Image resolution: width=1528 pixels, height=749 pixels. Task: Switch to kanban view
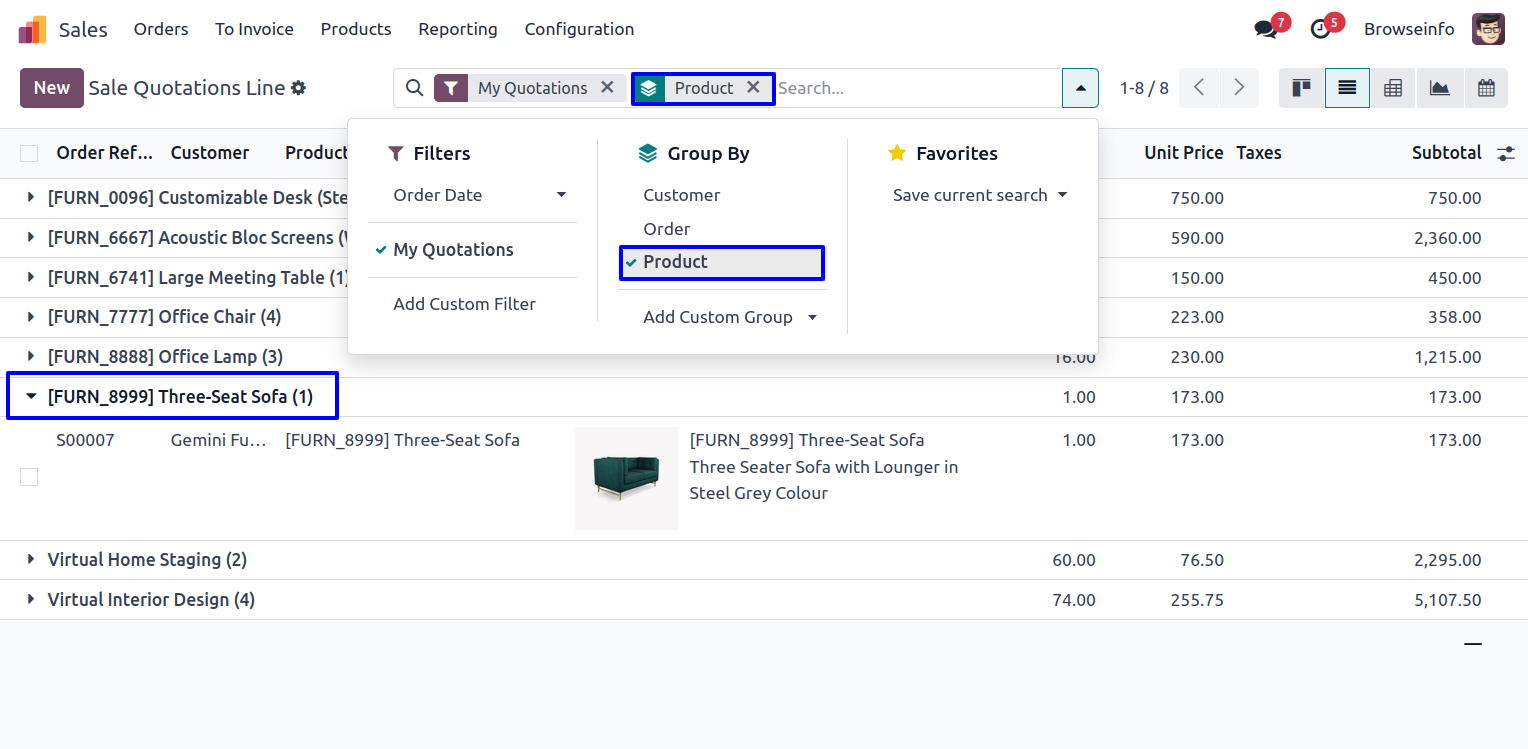pos(1301,88)
